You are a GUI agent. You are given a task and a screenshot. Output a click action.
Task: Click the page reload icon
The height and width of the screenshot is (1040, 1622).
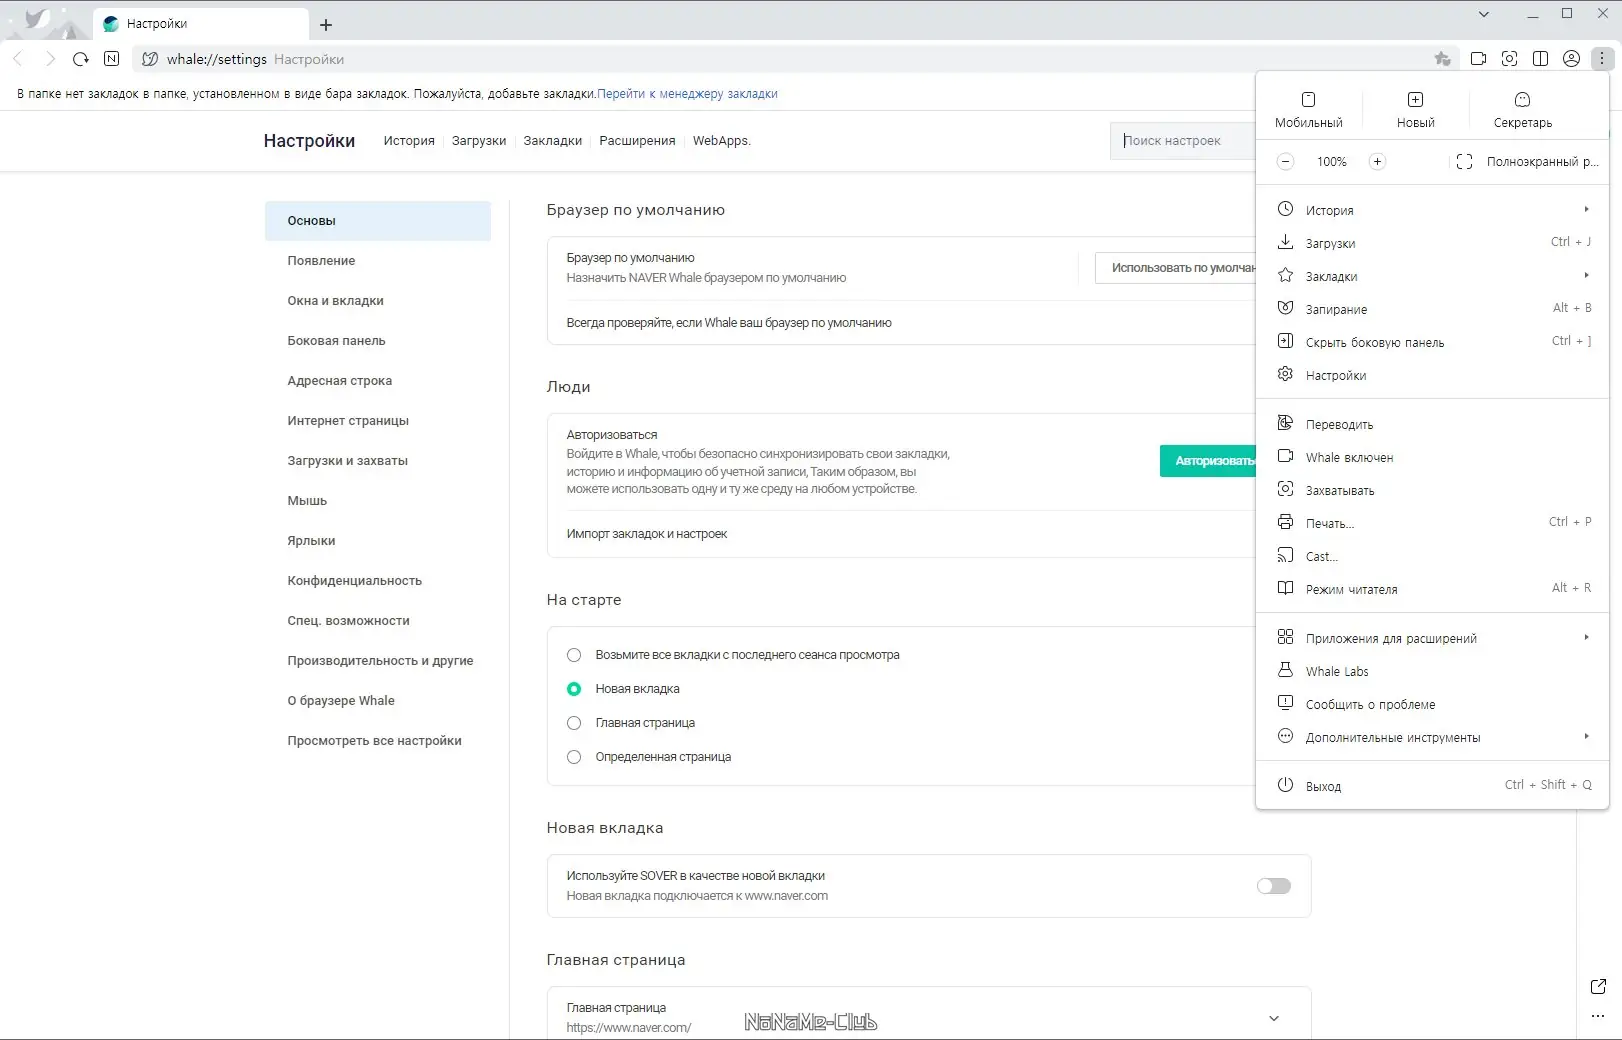coord(81,59)
